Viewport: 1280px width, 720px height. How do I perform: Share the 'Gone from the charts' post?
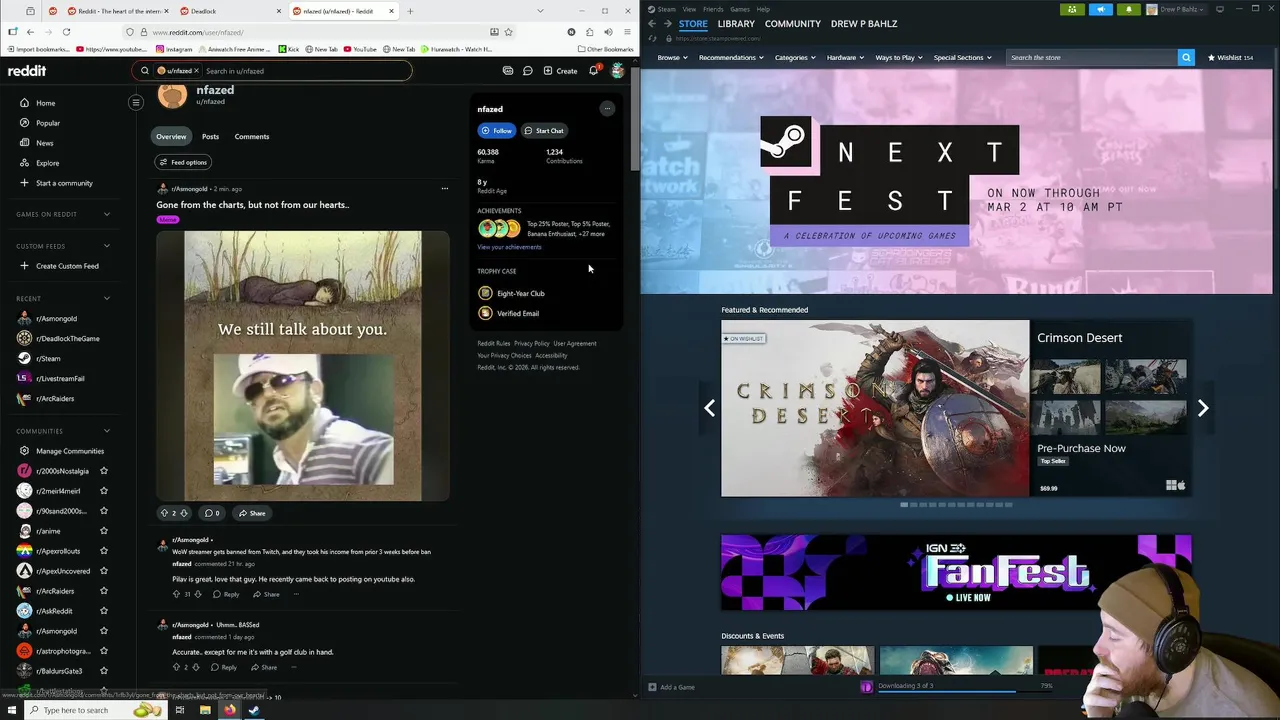(x=252, y=513)
